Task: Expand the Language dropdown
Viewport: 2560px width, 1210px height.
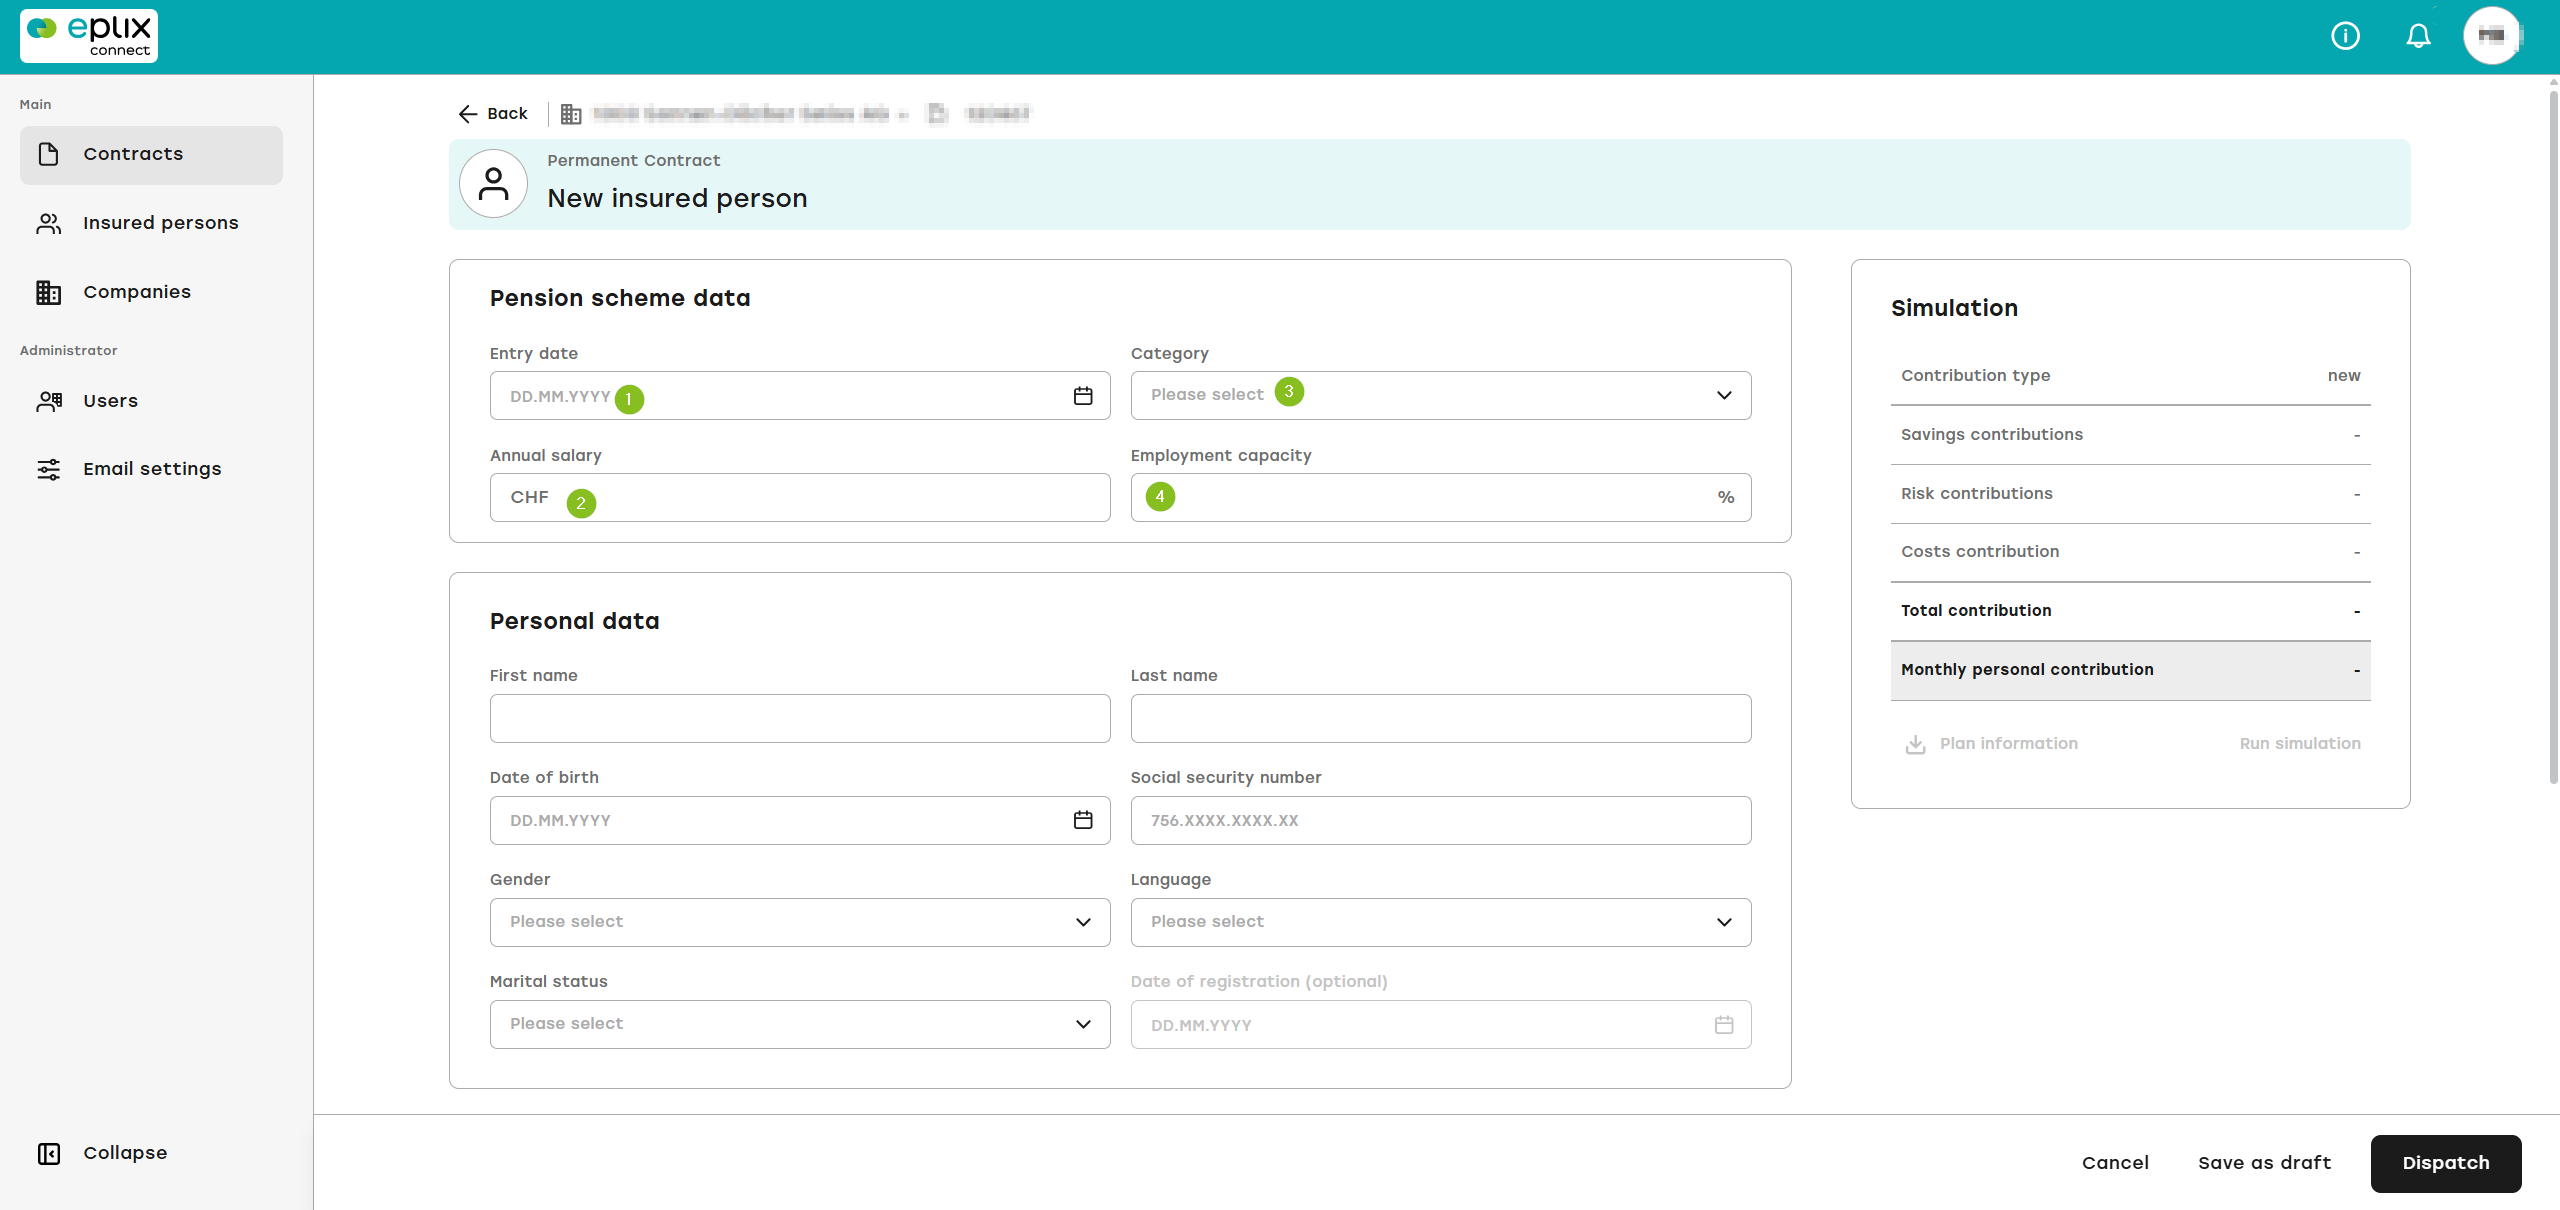Action: (x=1440, y=922)
